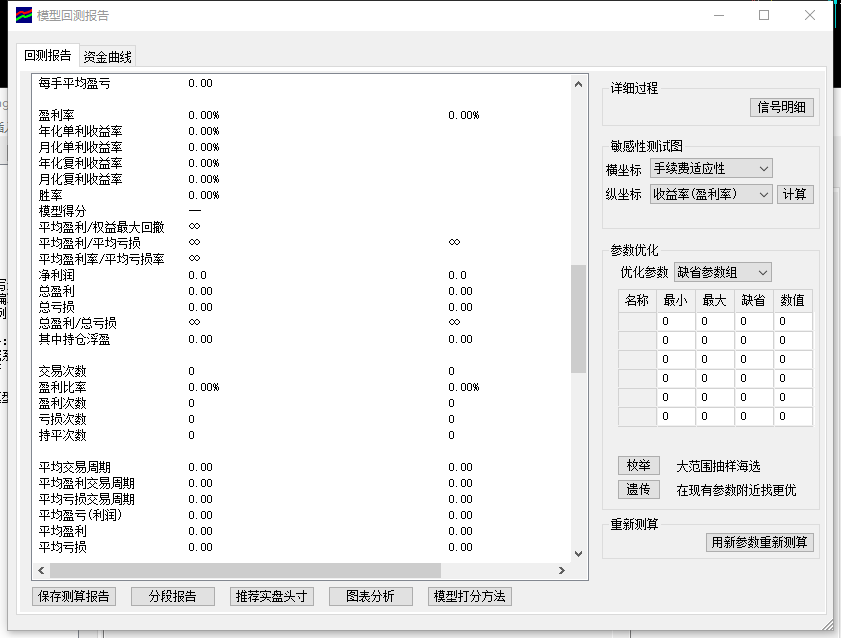
Task: Click 保存测算报告 button
Action: click(x=74, y=596)
